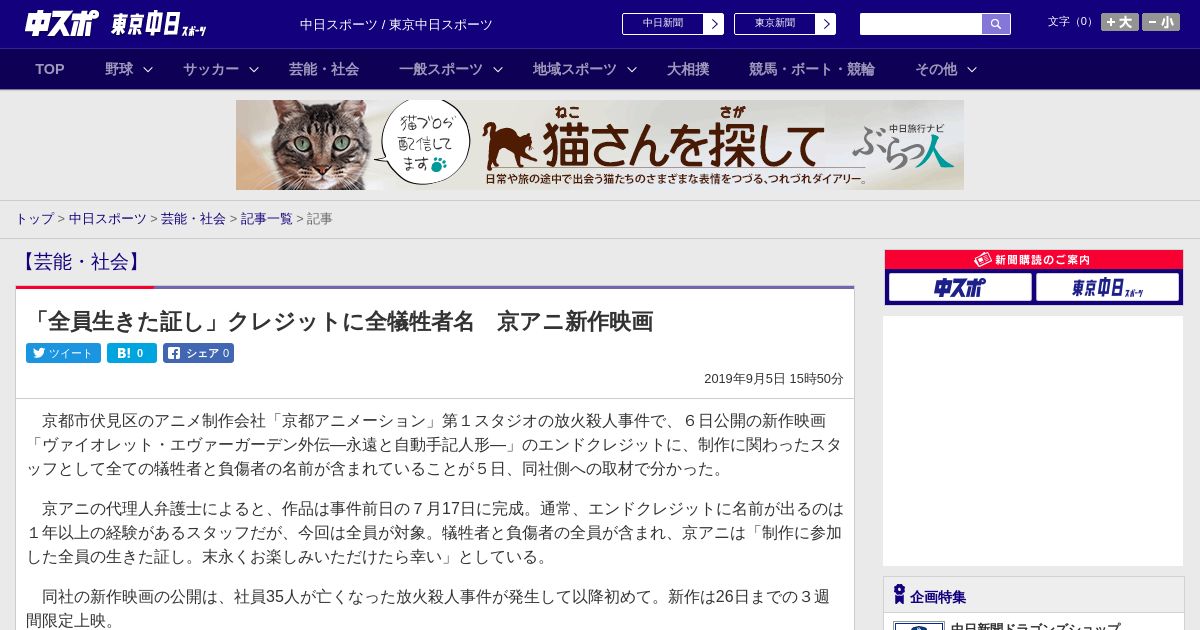Increase font size with the 大 button
Viewport: 1200px width, 630px height.
(x=1120, y=22)
